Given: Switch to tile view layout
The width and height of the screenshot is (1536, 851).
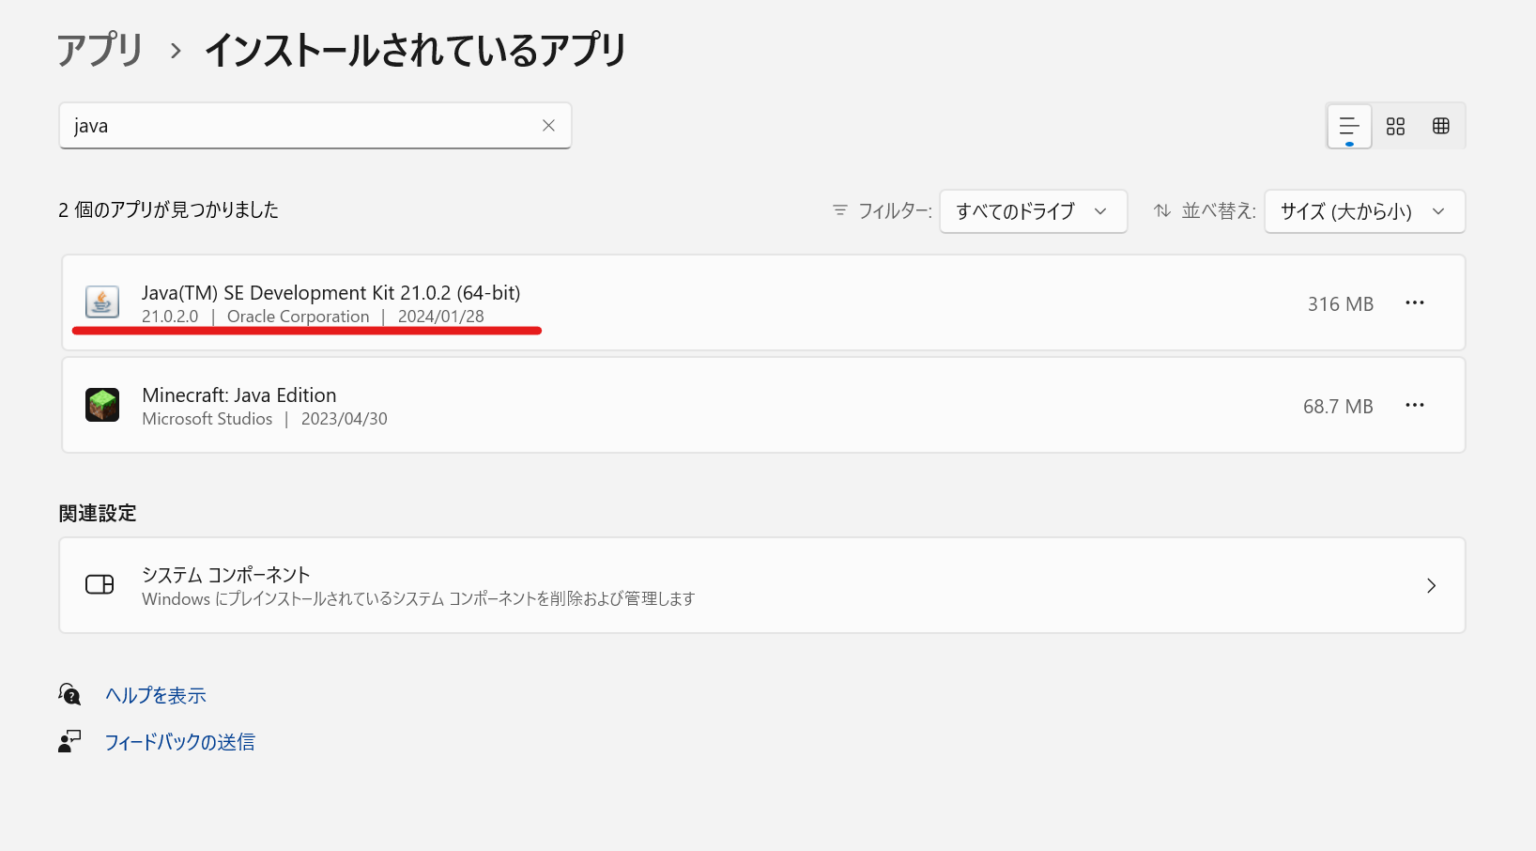Looking at the screenshot, I should [1395, 126].
